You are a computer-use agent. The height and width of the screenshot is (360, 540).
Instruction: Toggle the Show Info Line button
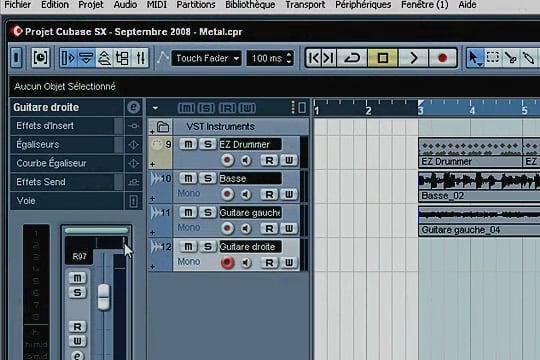point(86,58)
